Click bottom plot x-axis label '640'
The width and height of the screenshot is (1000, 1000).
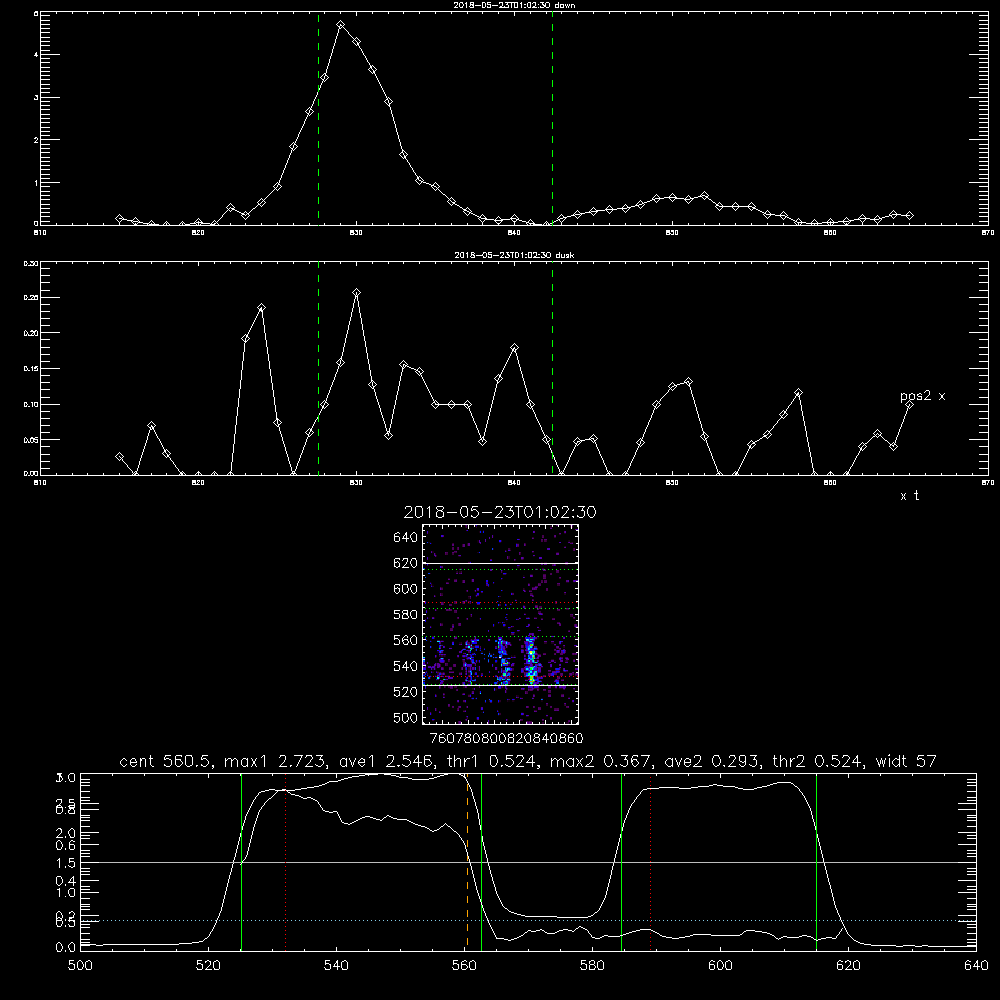tap(976, 966)
